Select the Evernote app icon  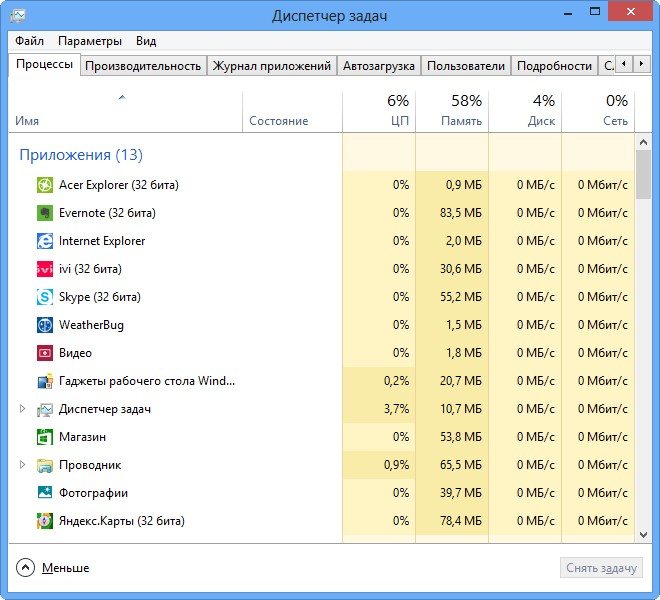[x=45, y=213]
